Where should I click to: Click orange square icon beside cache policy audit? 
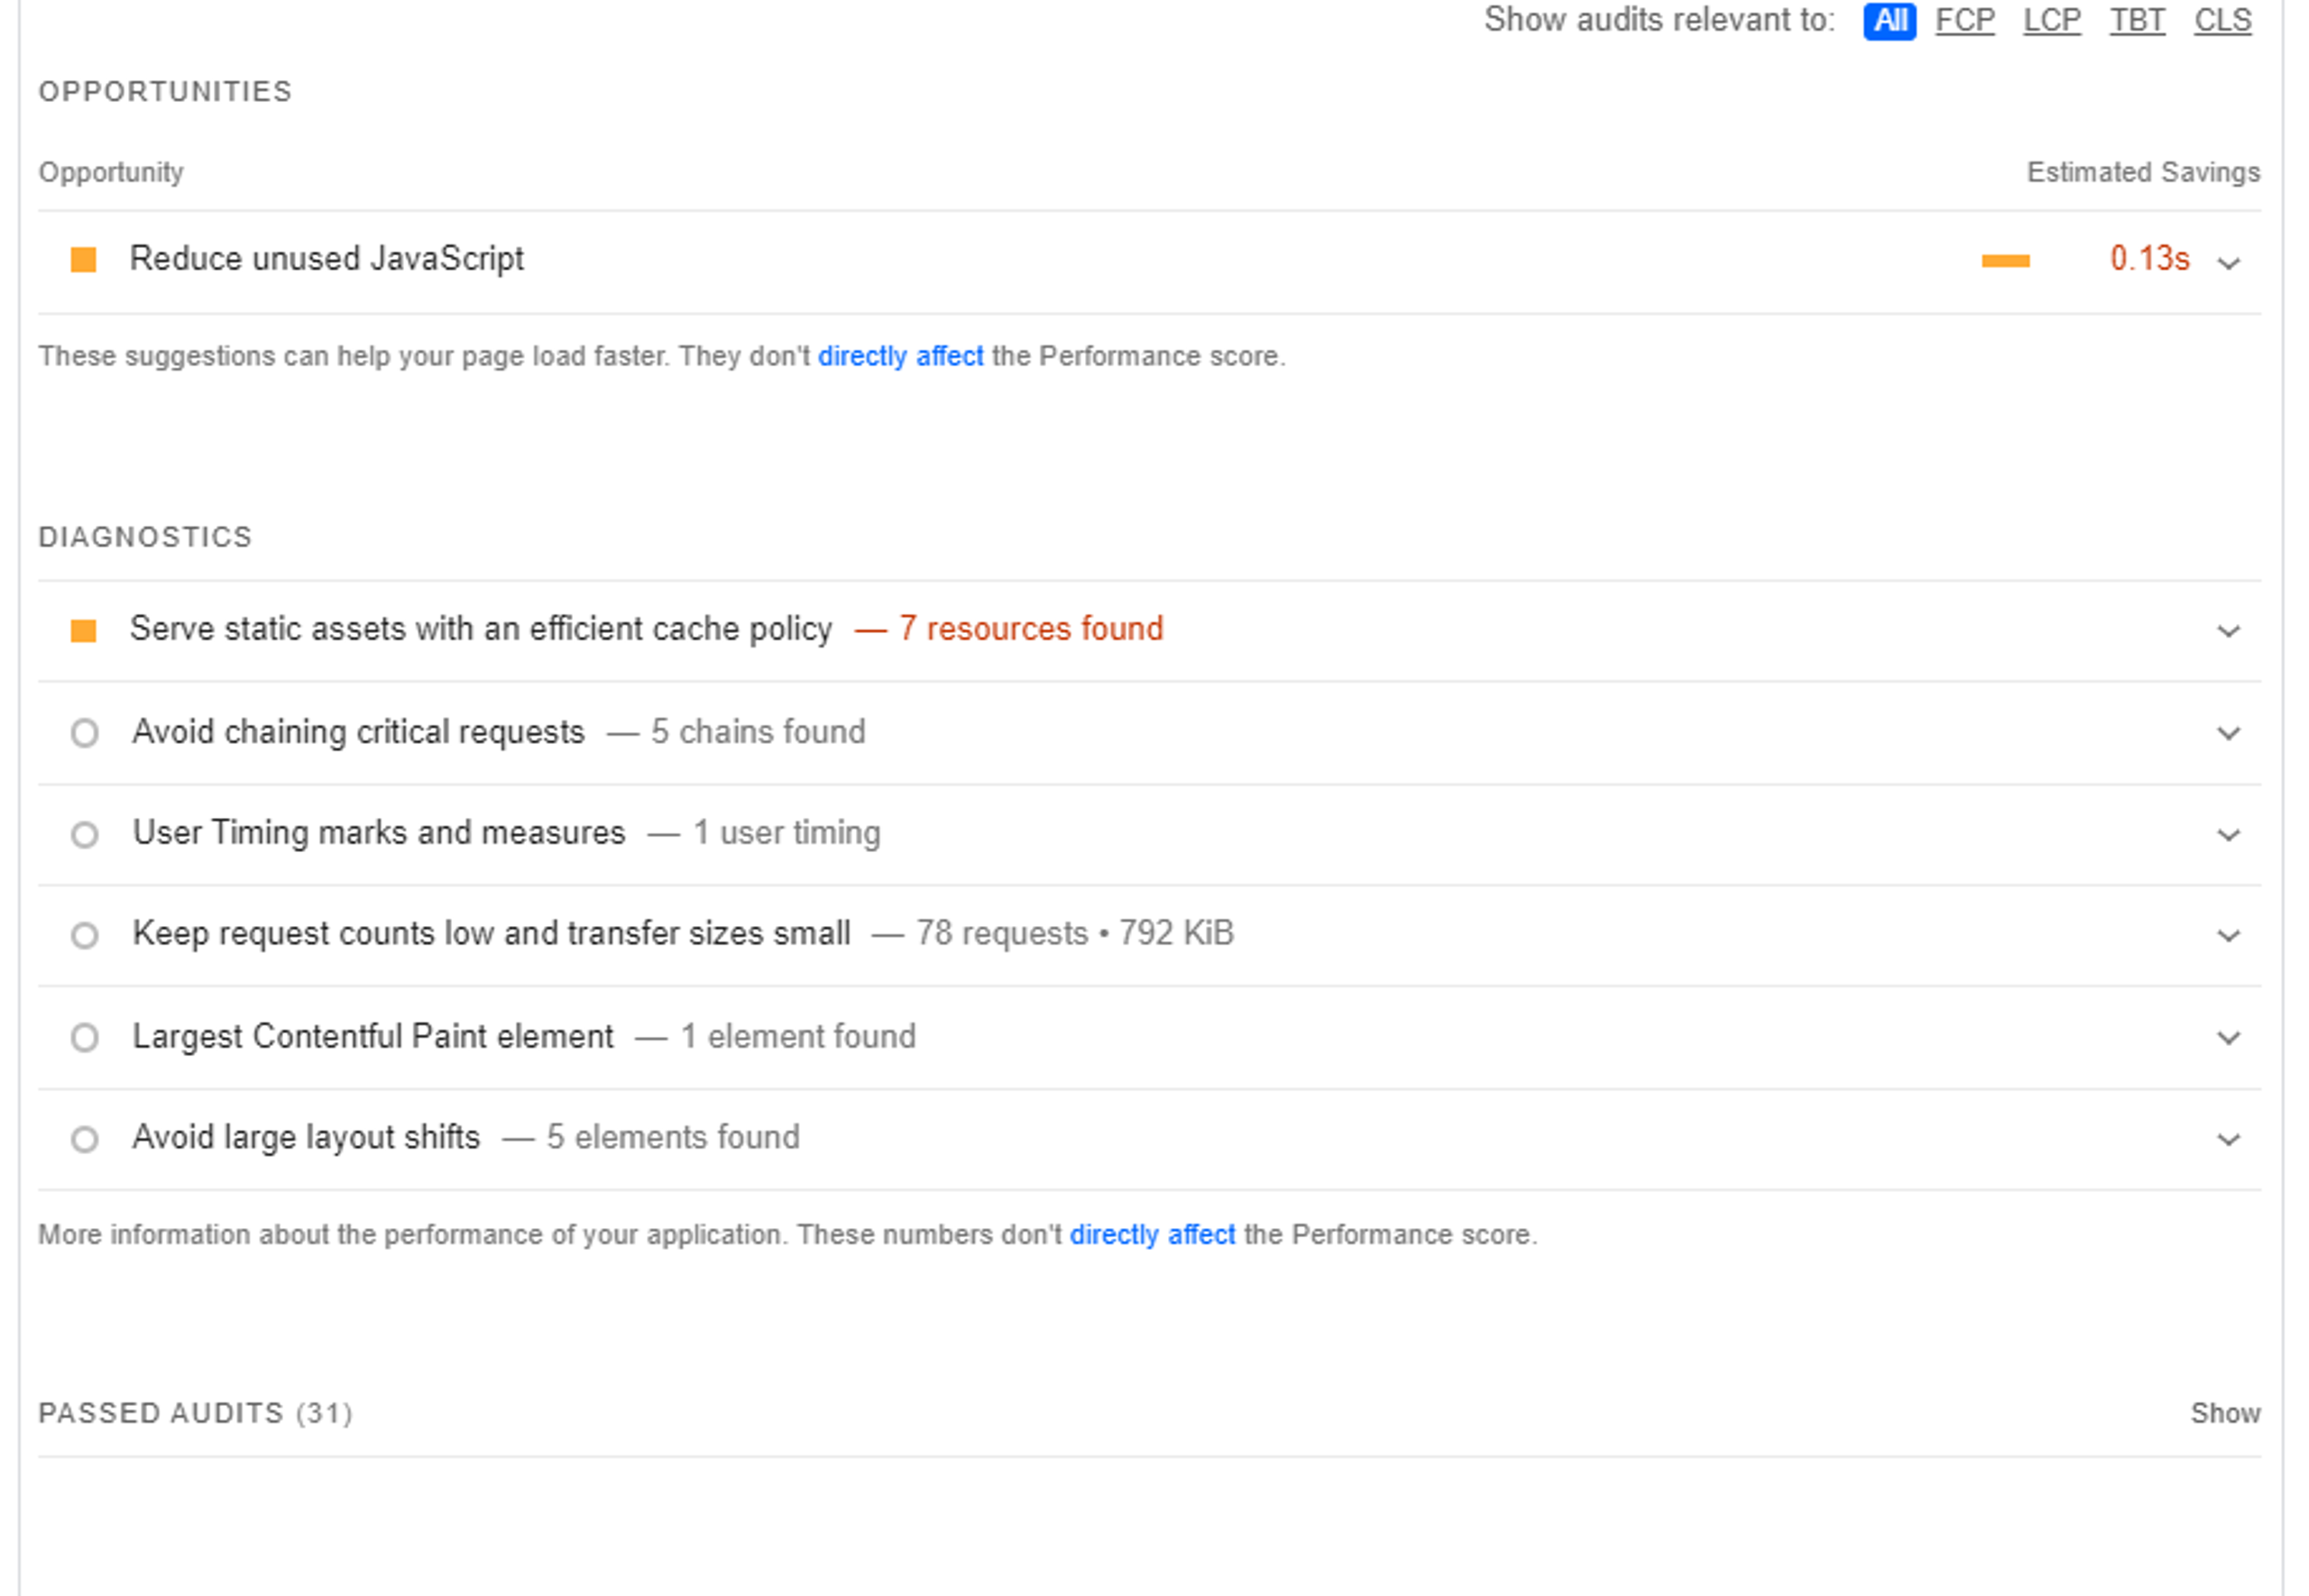pos(83,631)
